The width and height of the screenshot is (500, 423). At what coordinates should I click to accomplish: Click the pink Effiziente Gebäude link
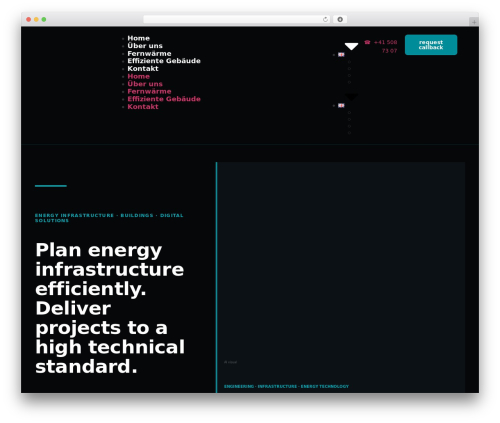[x=164, y=99]
